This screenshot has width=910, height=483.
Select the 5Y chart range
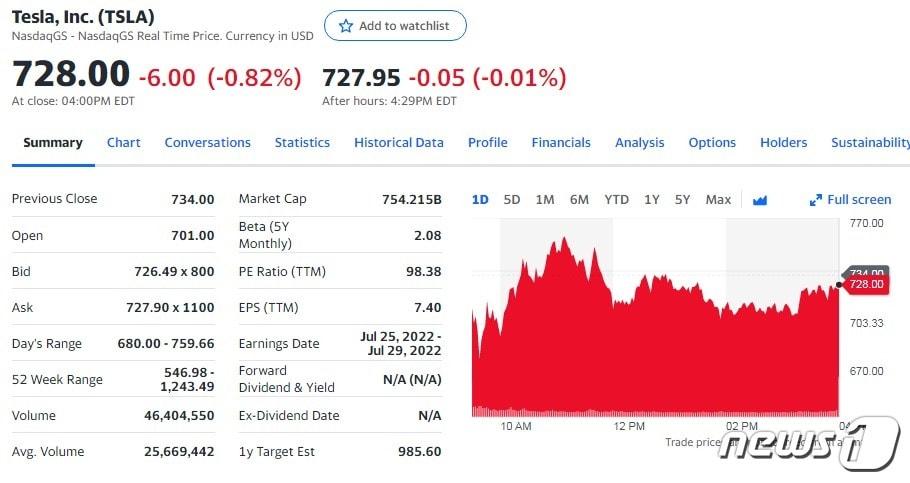coord(682,200)
